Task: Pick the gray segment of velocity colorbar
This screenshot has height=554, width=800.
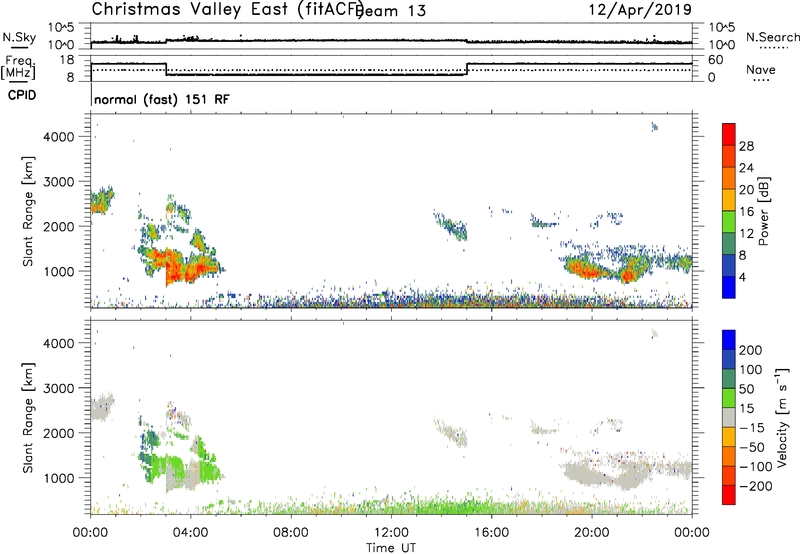Action: pyautogui.click(x=729, y=417)
